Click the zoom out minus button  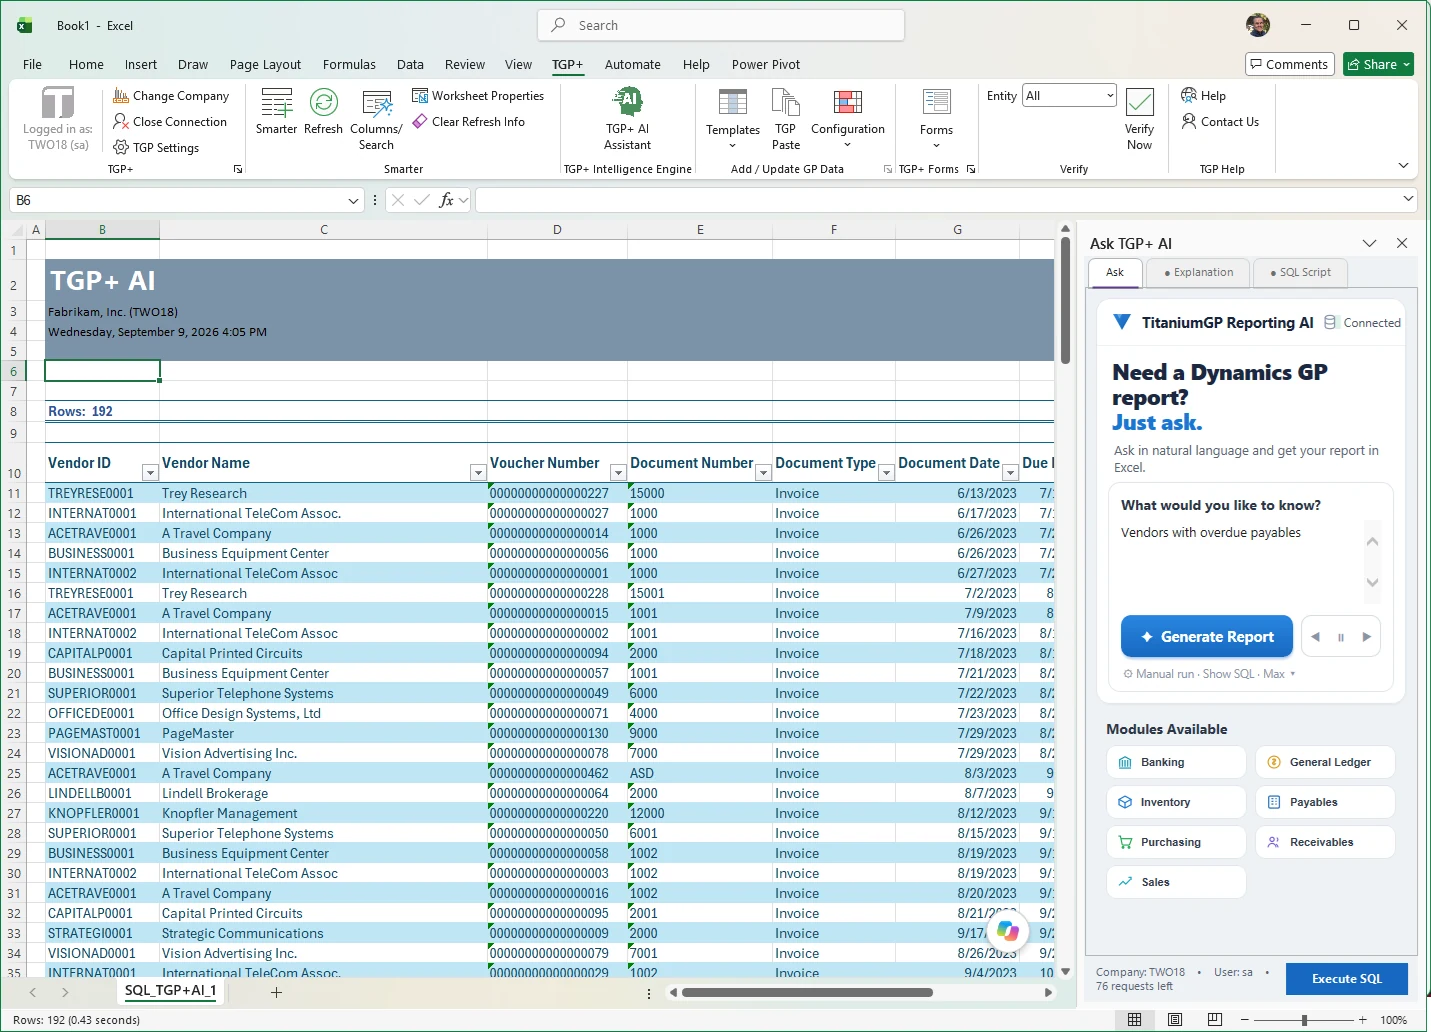[x=1244, y=1020]
